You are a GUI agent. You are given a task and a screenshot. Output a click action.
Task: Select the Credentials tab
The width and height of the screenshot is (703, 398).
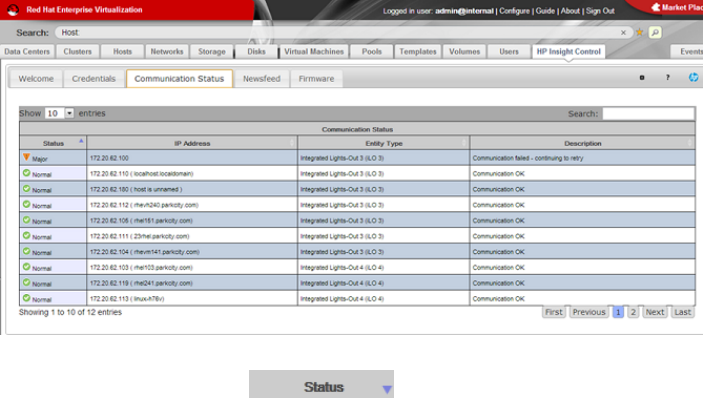(94, 78)
